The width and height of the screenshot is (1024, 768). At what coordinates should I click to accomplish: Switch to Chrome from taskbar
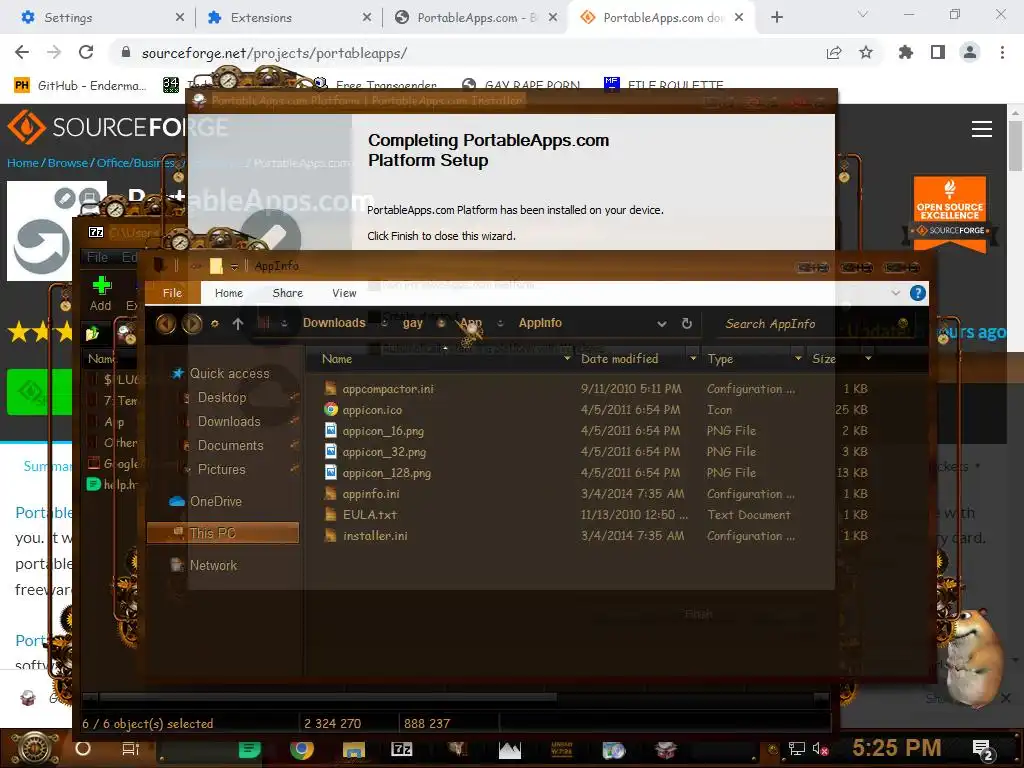301,749
